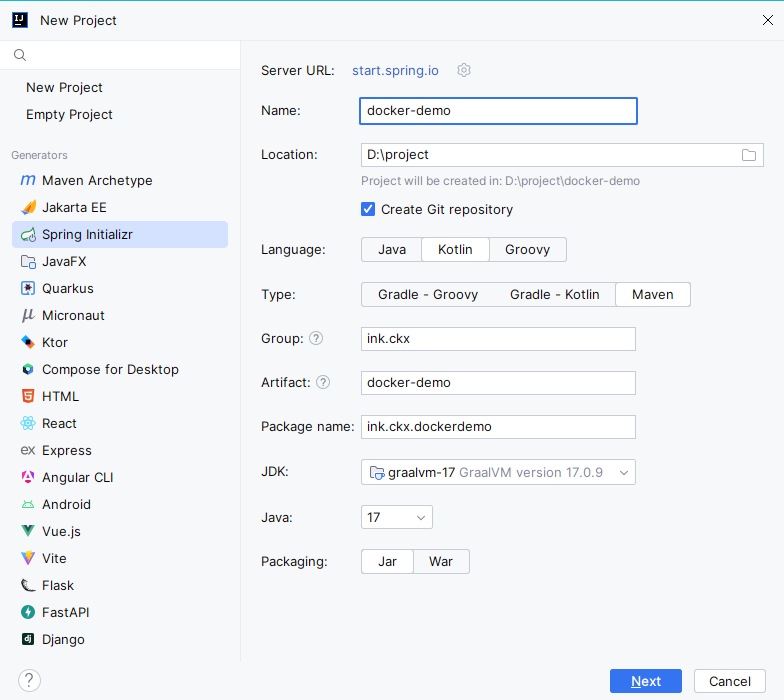
Task: Open the Java version 17 dropdown
Action: [x=396, y=517]
